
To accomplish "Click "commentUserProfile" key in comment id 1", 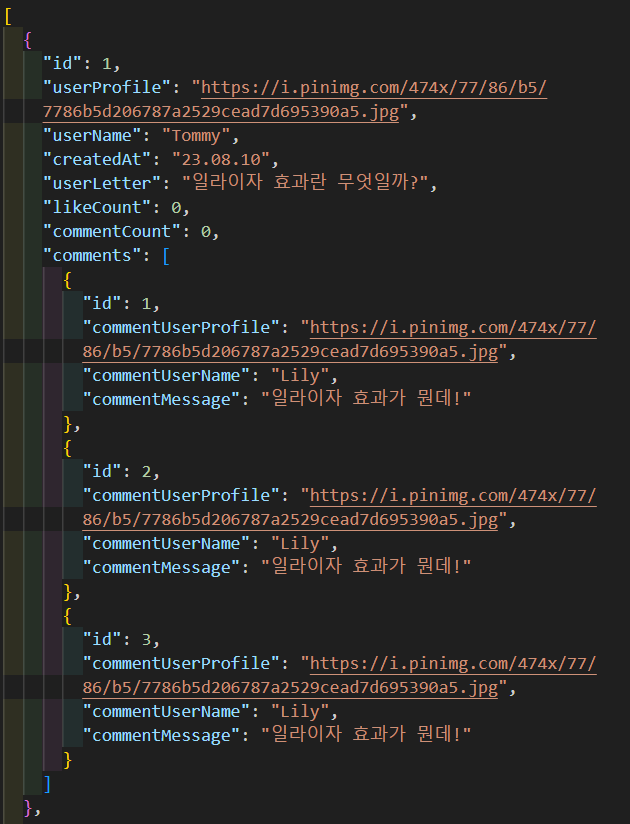I will 181,327.
